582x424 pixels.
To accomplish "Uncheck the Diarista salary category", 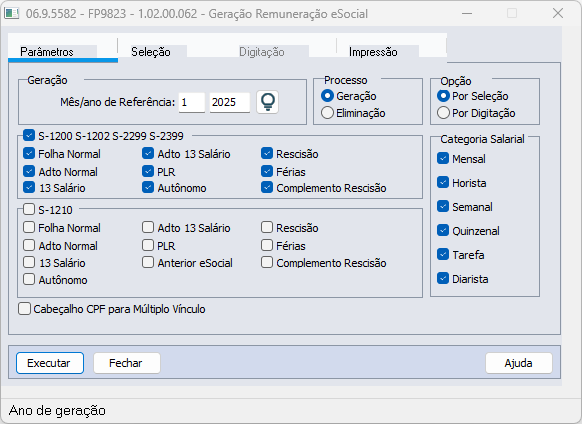I will point(443,278).
